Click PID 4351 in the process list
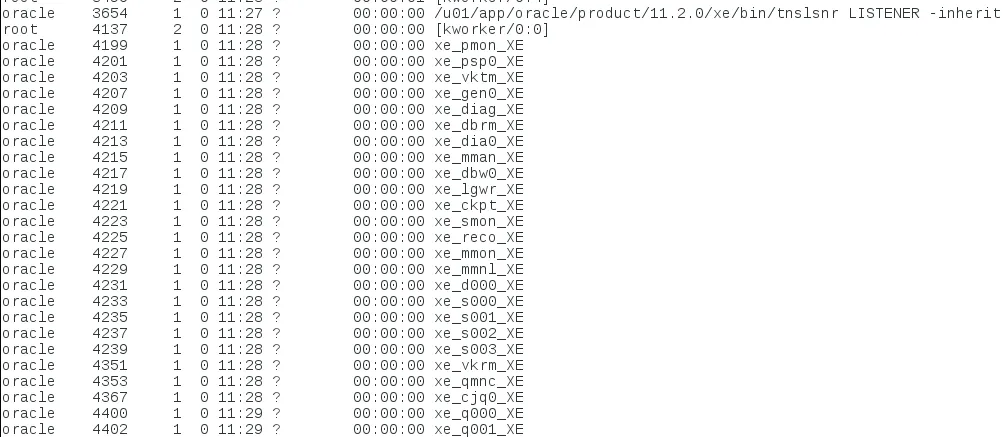Viewport: 1002px width, 437px height. click(x=109, y=365)
